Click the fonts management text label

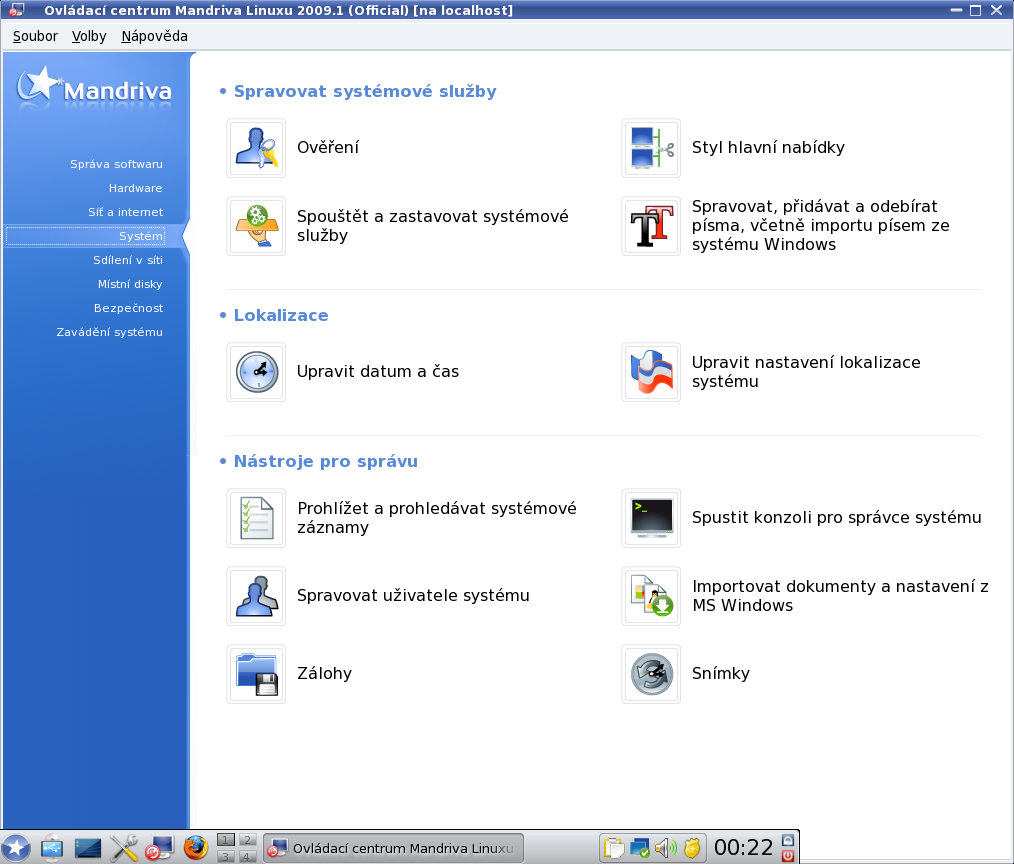(821, 225)
